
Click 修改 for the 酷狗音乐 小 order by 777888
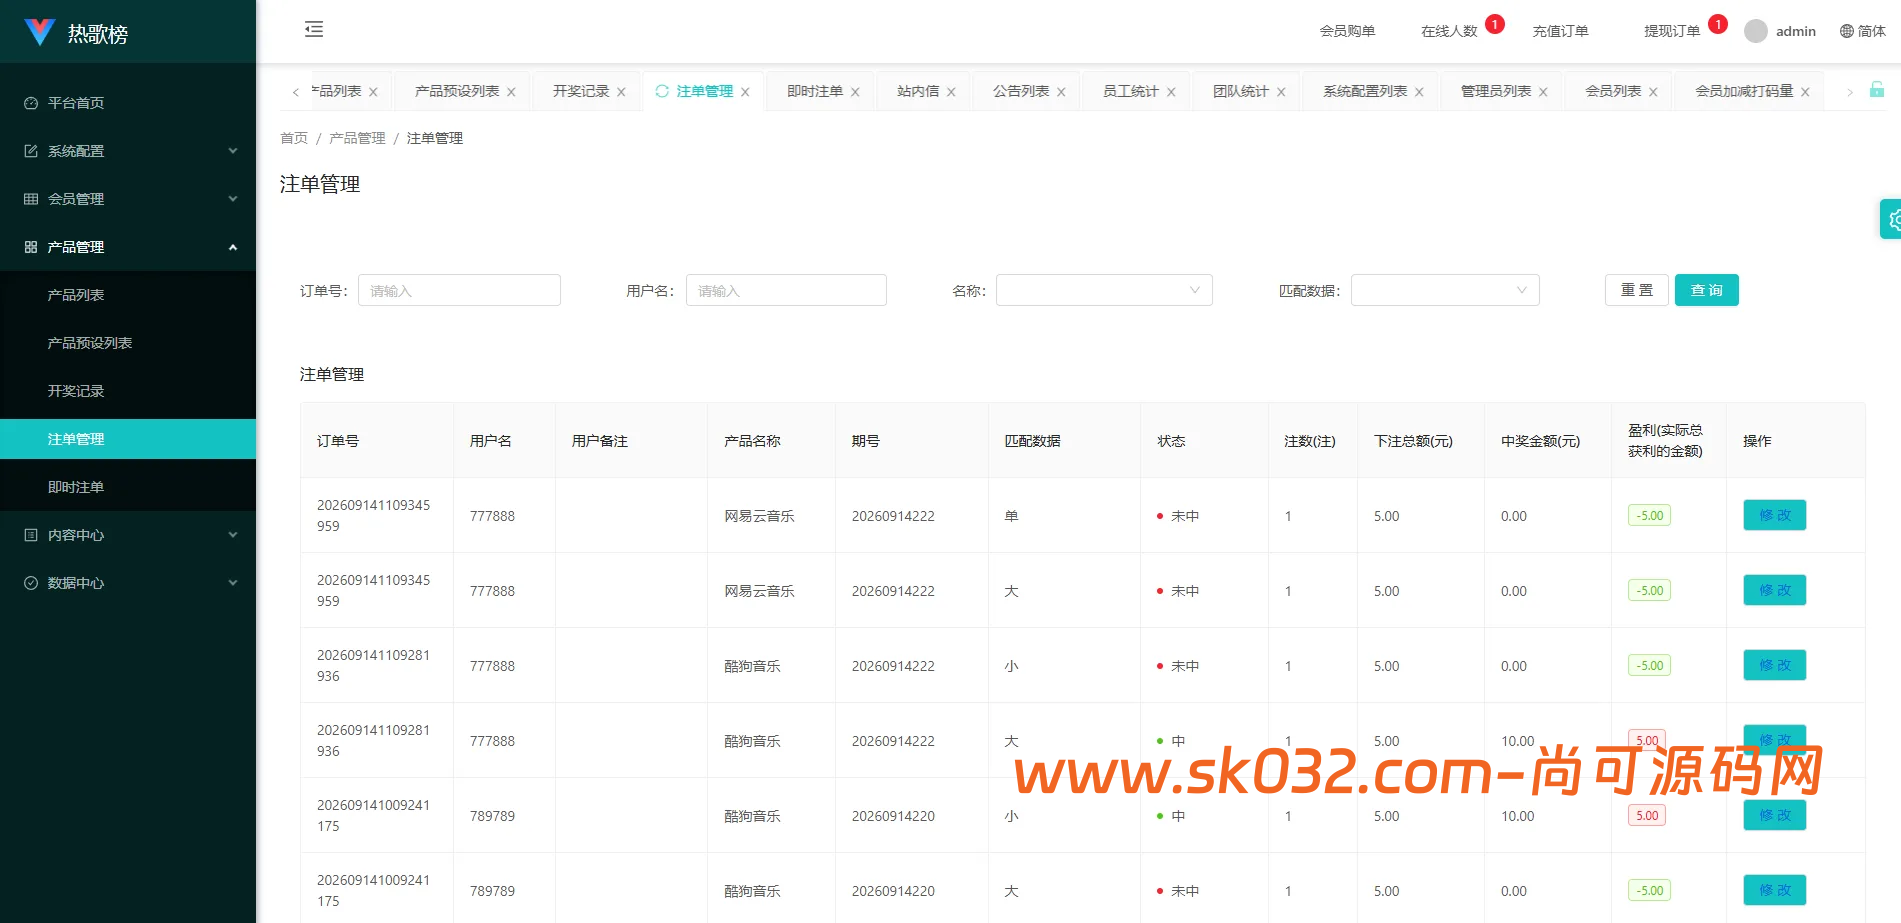pos(1775,665)
